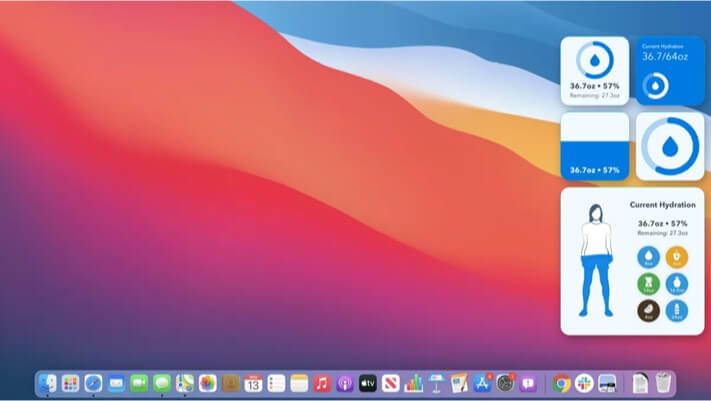Click the water-level fill widget showing 36.7oz
711x401 pixels.
coord(594,146)
